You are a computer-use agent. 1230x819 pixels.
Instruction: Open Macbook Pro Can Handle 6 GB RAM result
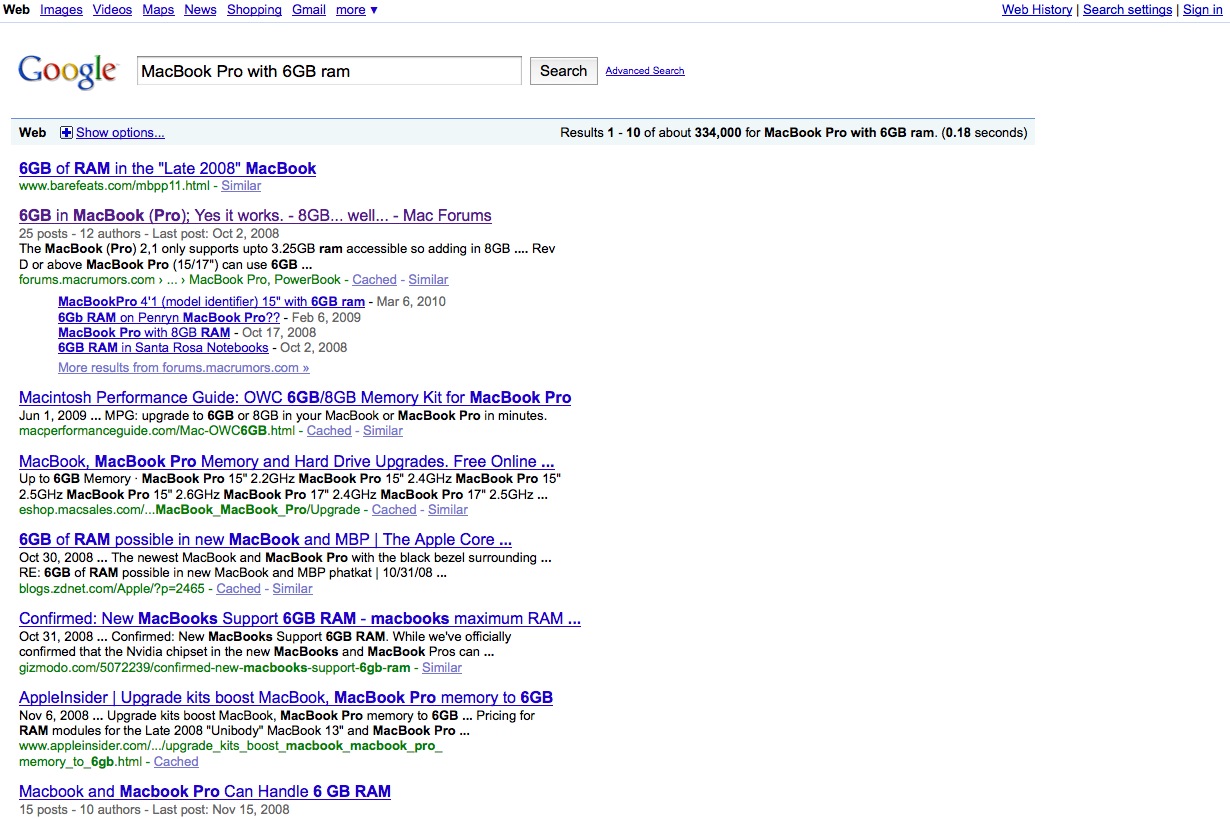205,792
